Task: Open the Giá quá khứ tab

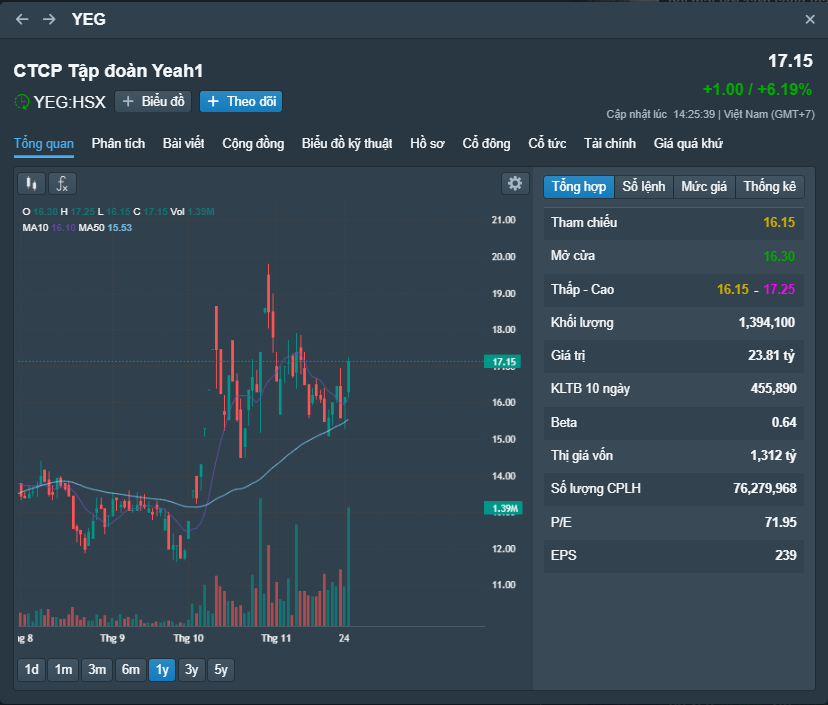Action: pyautogui.click(x=688, y=144)
